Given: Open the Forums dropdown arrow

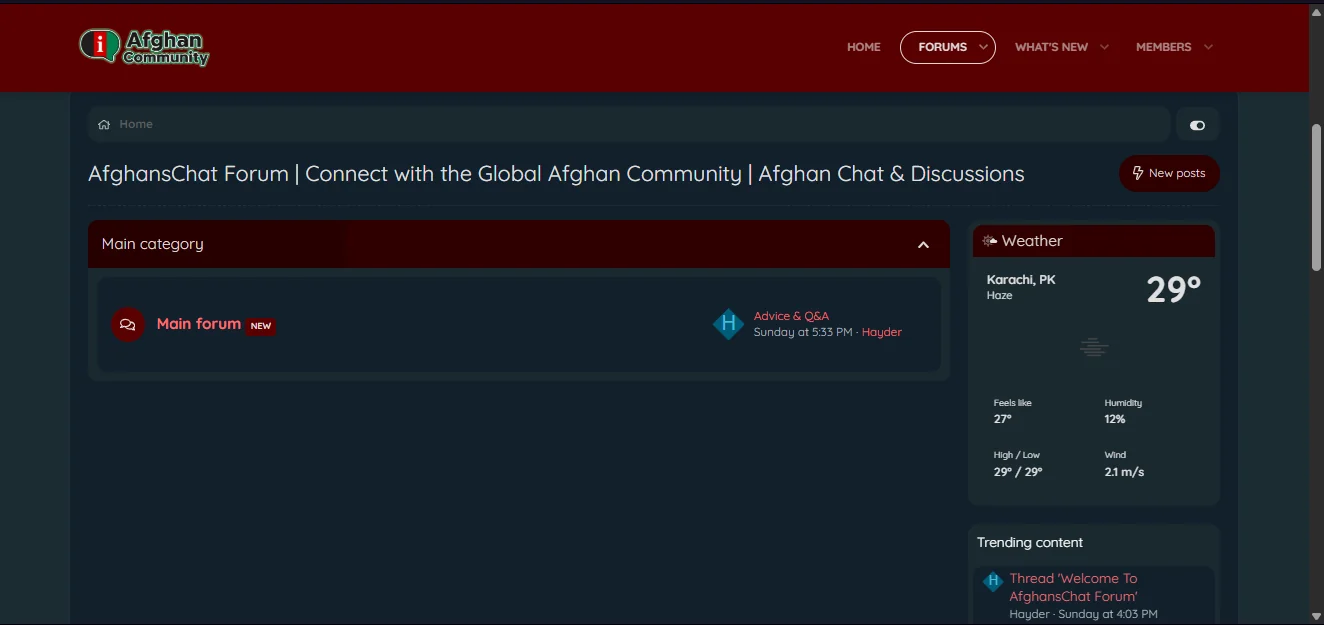Looking at the screenshot, I should pyautogui.click(x=983, y=47).
